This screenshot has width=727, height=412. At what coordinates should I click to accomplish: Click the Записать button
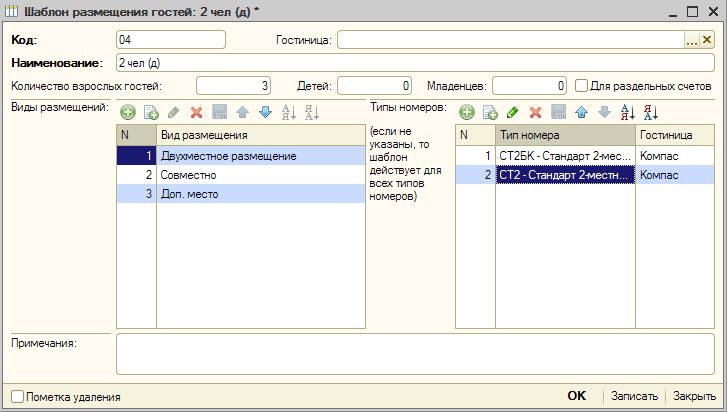coord(634,396)
